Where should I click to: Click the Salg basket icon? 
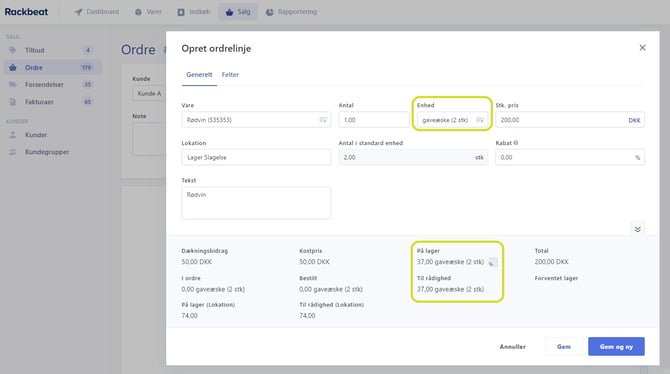[x=229, y=12]
